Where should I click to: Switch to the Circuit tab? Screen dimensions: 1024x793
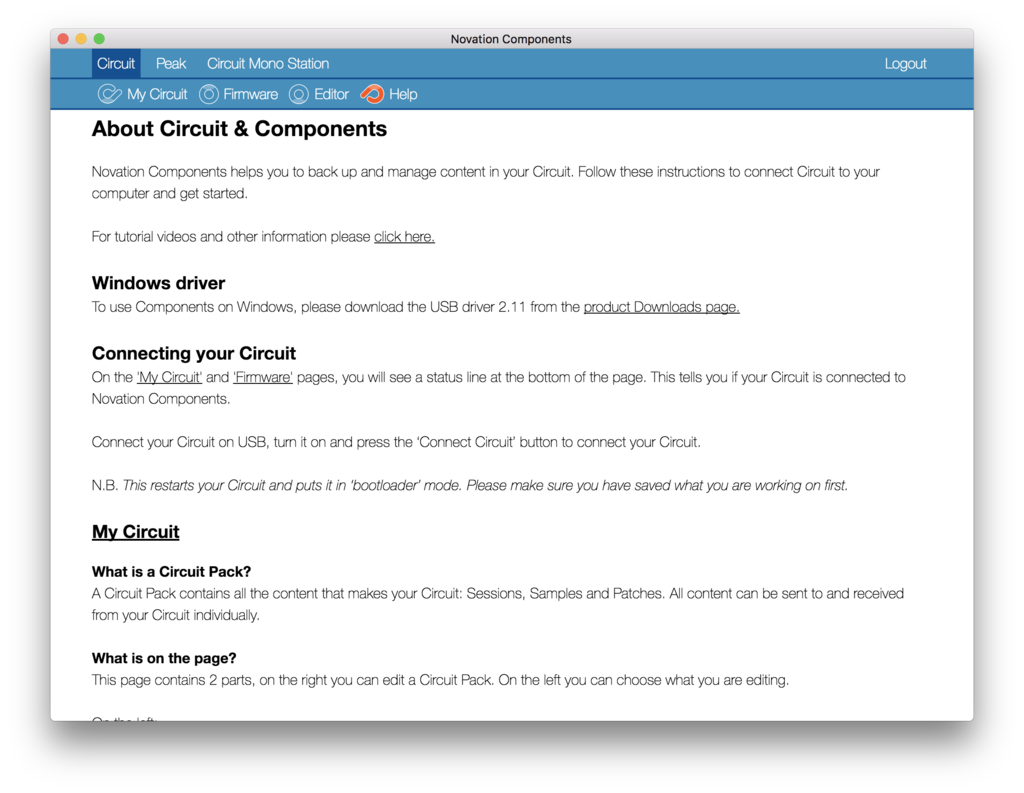[x=116, y=63]
